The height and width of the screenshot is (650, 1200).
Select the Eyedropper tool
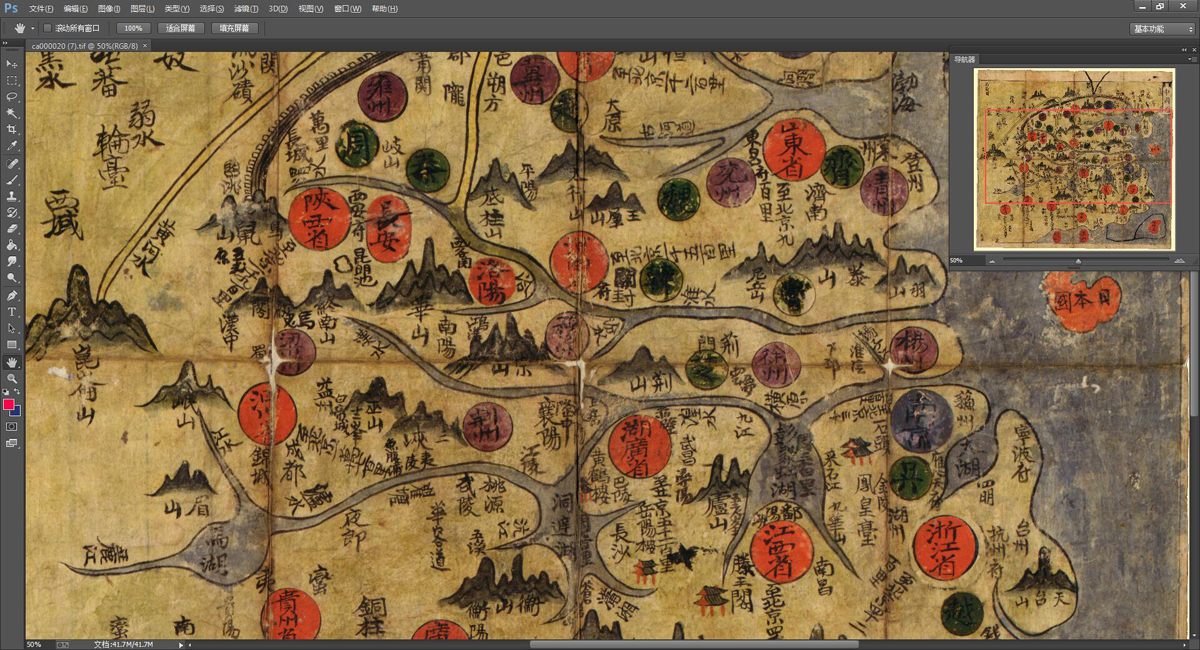coord(12,145)
